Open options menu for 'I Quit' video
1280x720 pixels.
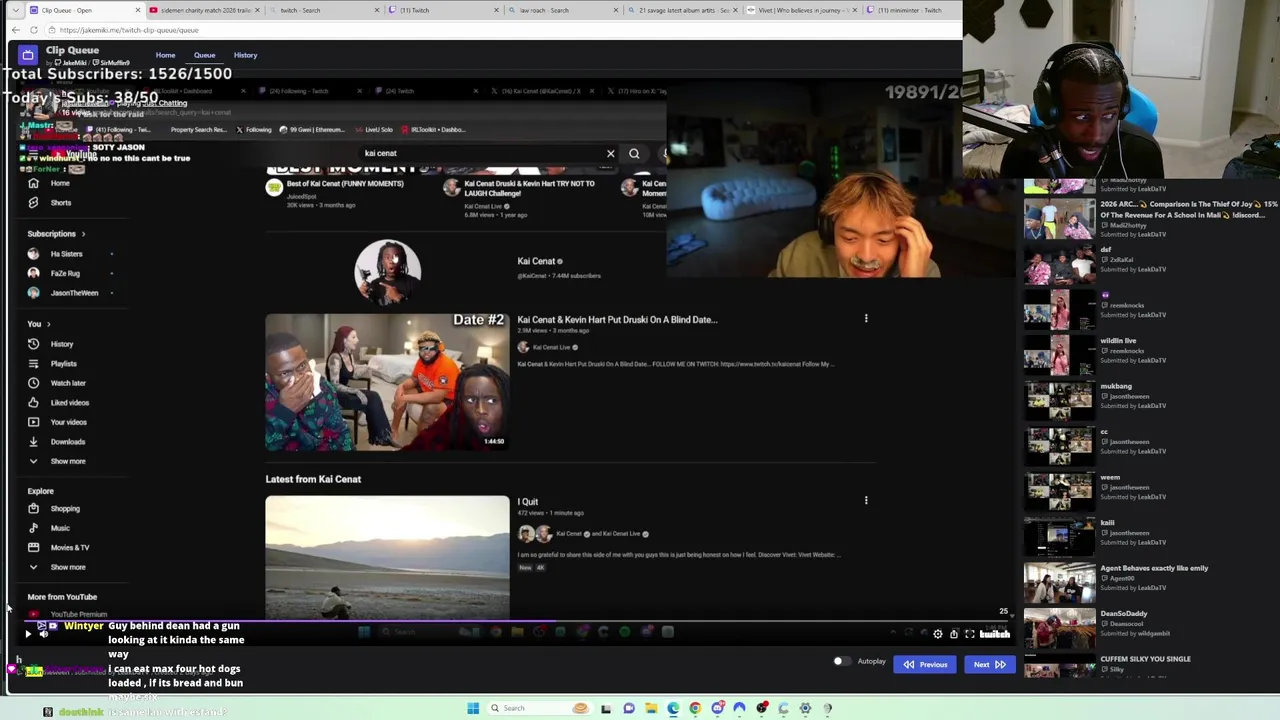coord(866,500)
